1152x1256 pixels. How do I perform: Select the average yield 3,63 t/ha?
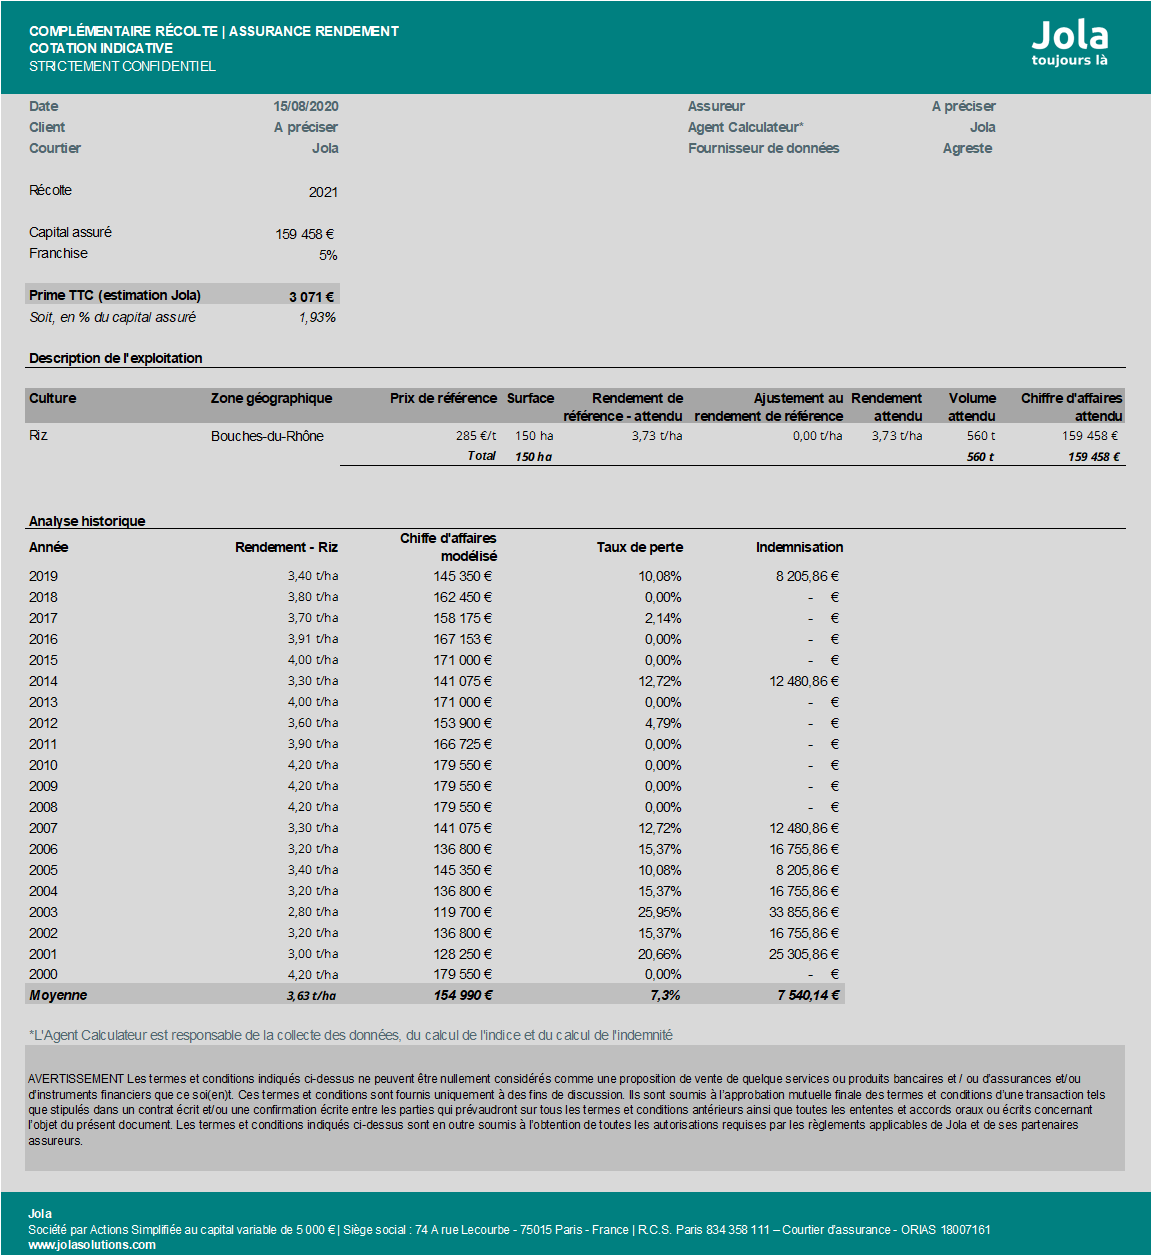point(311,995)
